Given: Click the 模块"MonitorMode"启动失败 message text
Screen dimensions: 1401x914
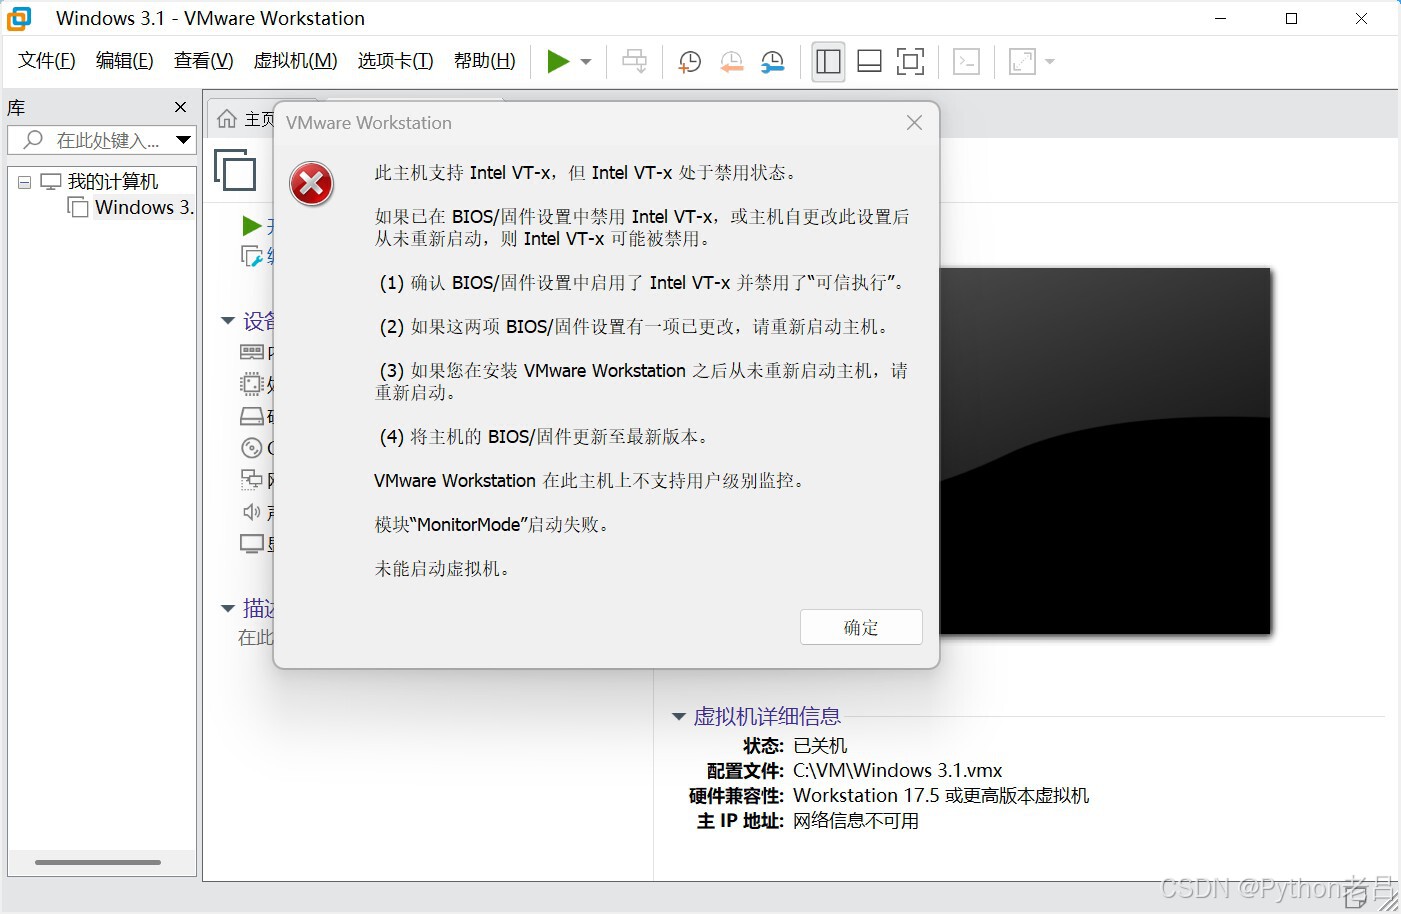Looking at the screenshot, I should [492, 525].
